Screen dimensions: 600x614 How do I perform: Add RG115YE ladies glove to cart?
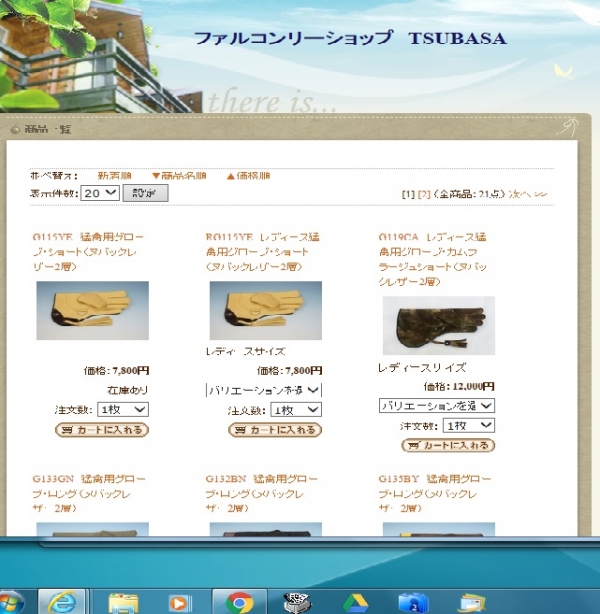coord(275,430)
